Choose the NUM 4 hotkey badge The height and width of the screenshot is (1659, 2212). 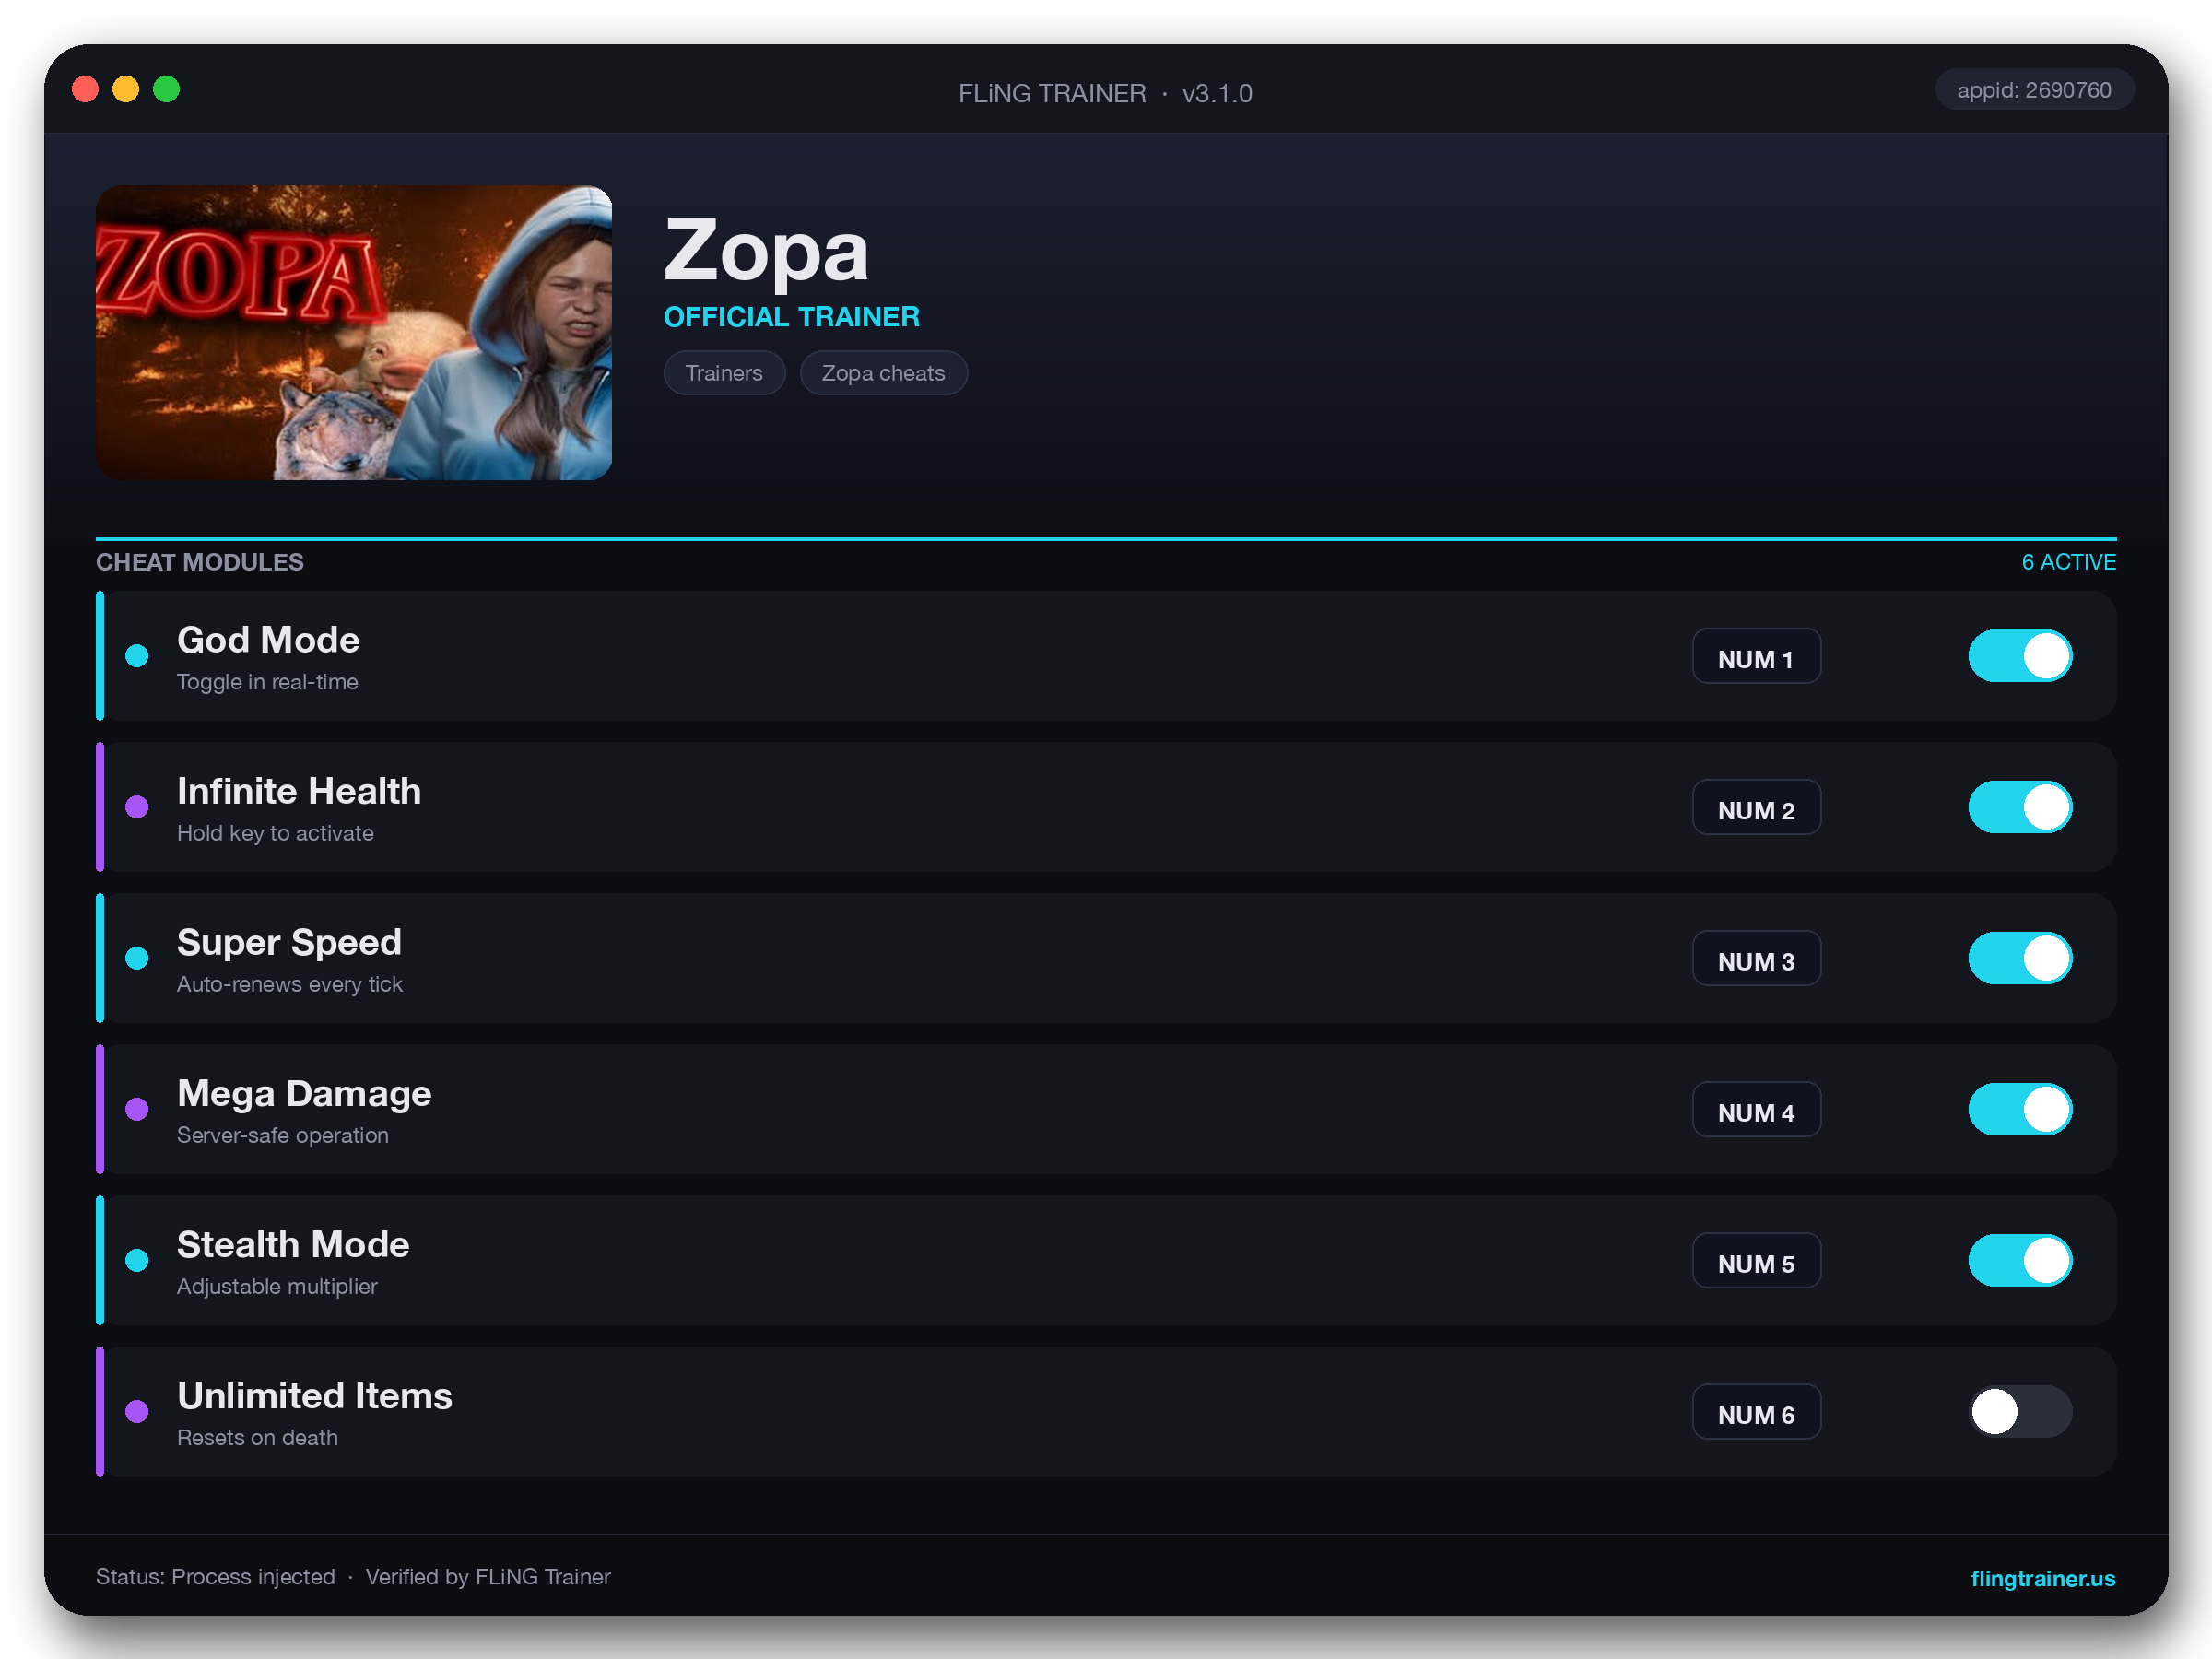click(1756, 1110)
